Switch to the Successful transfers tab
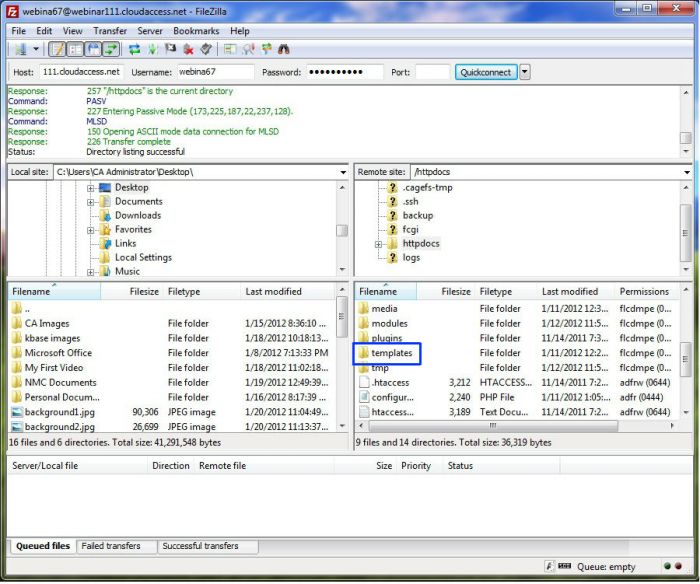The image size is (700, 584). [x=200, y=546]
